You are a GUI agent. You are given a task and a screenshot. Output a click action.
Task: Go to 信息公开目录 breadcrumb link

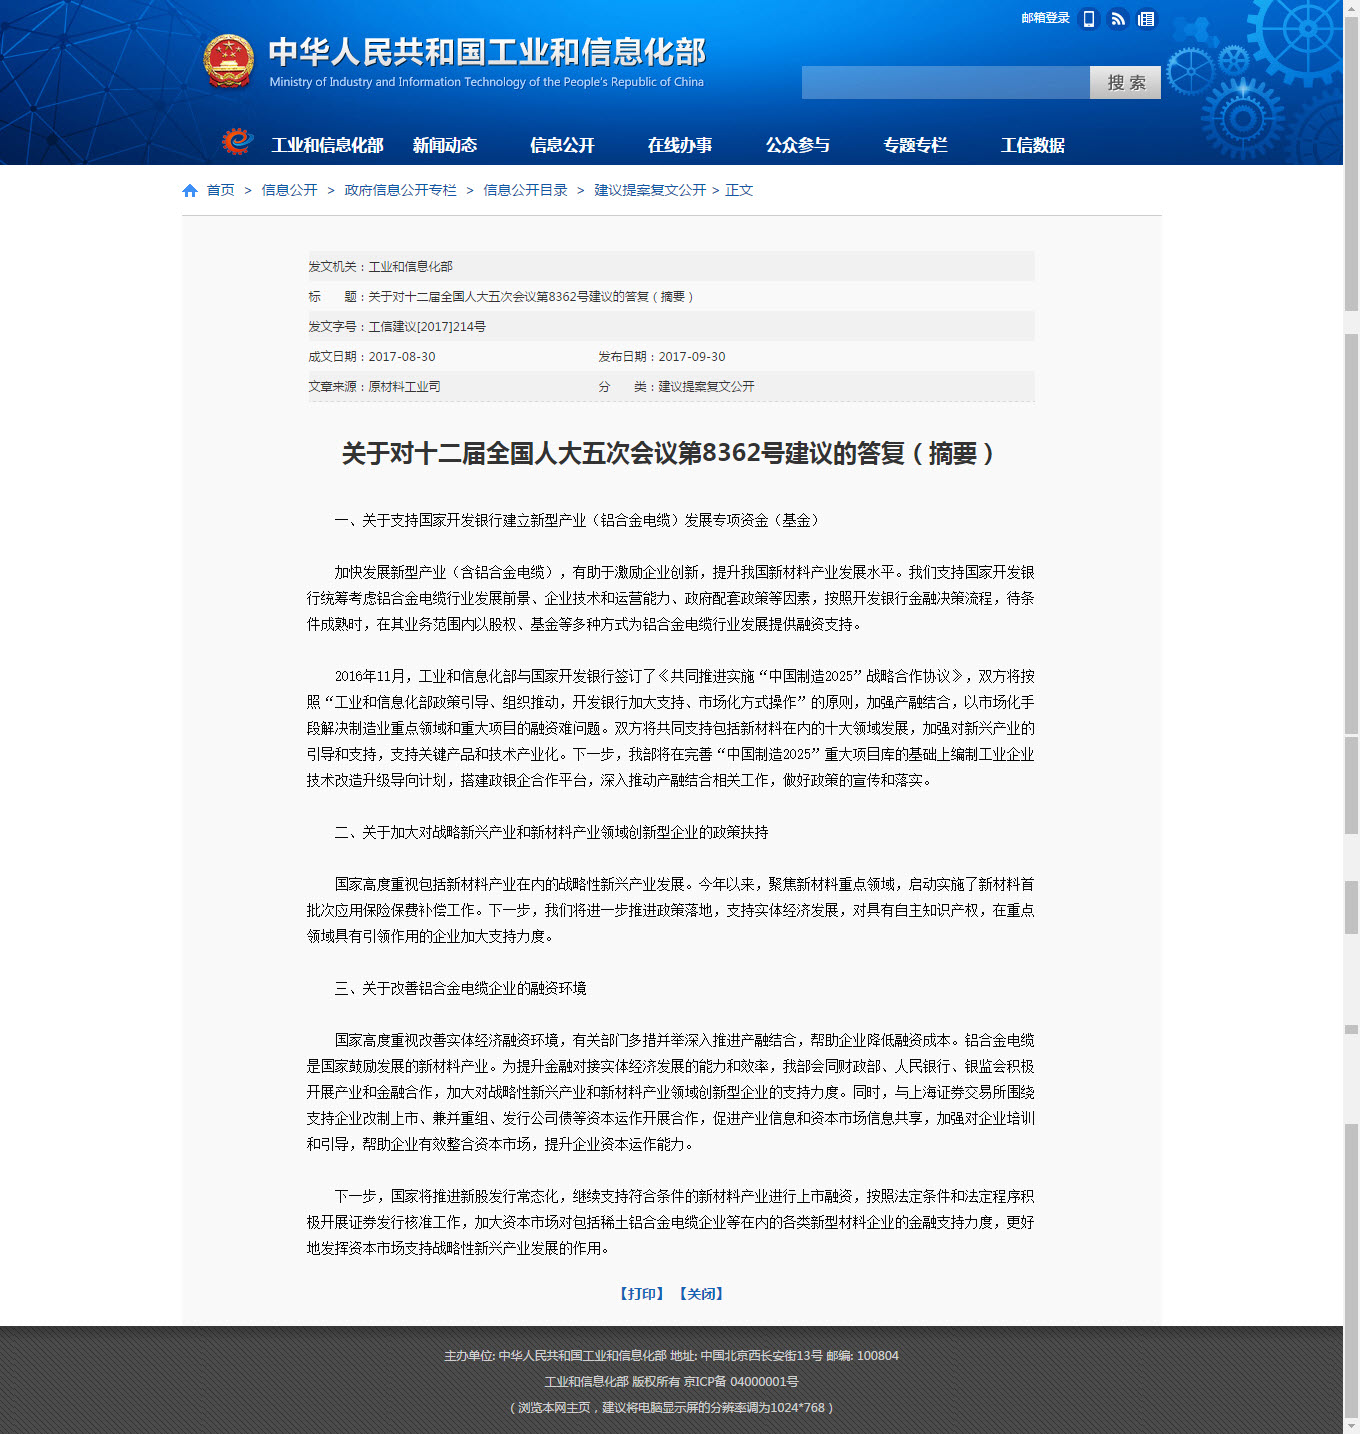click(x=525, y=190)
